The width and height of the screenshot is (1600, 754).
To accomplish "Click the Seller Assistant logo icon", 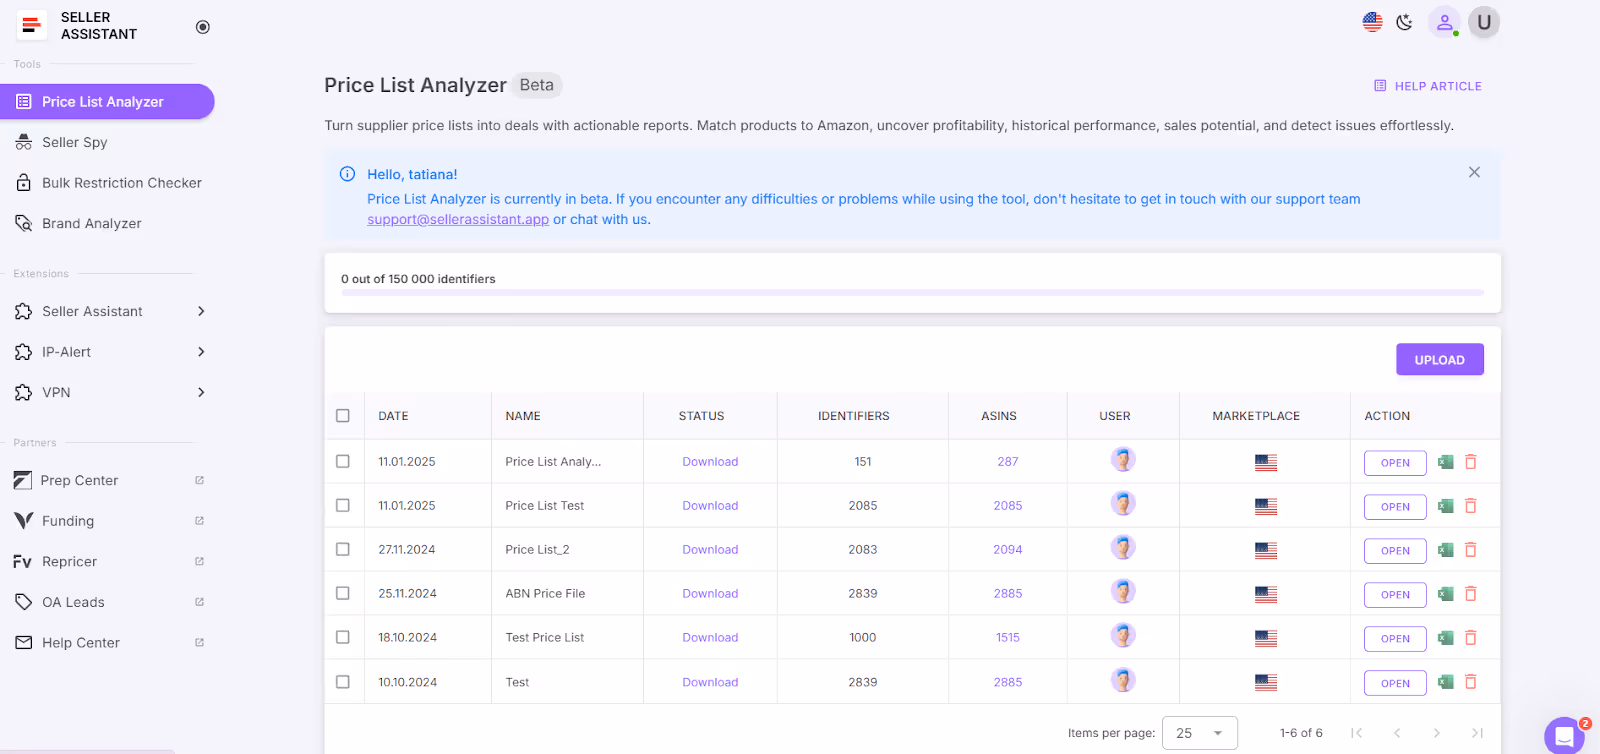I will coord(32,25).
